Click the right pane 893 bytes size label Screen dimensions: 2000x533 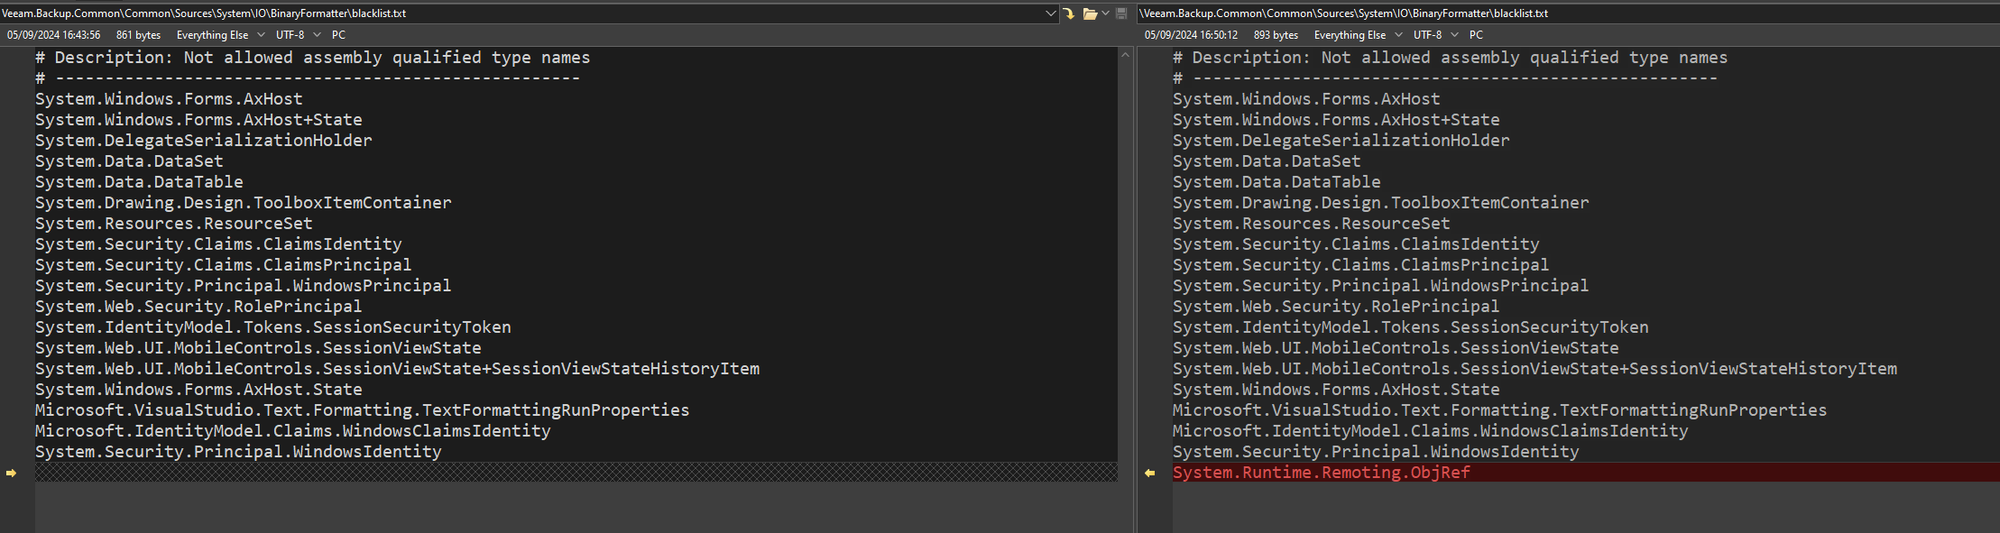tap(1276, 35)
